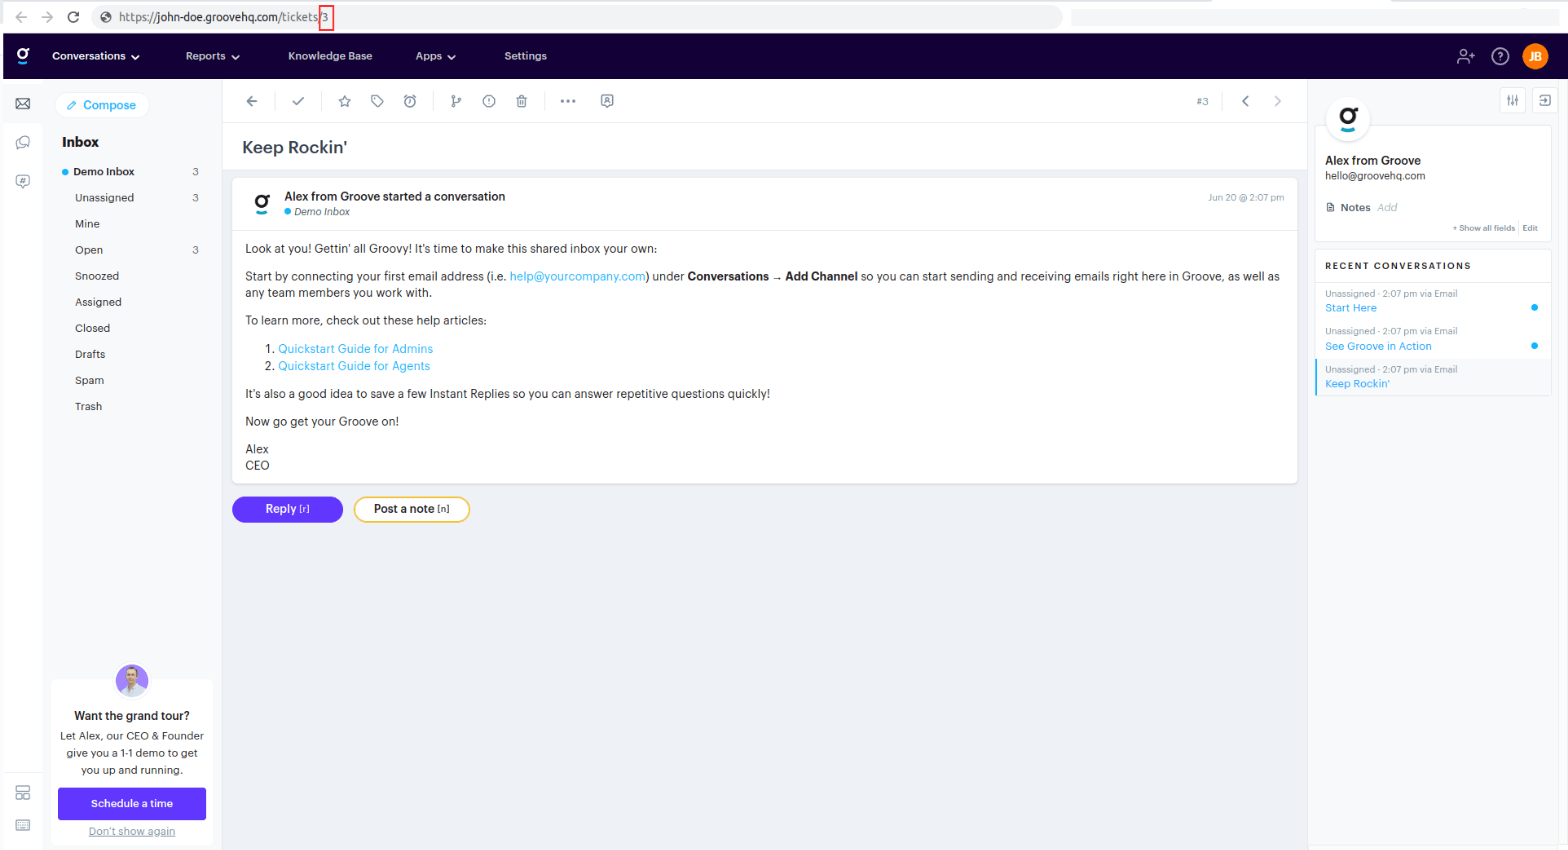This screenshot has width=1568, height=850.
Task: Click the assign agent icon in the toolbar
Action: [607, 101]
